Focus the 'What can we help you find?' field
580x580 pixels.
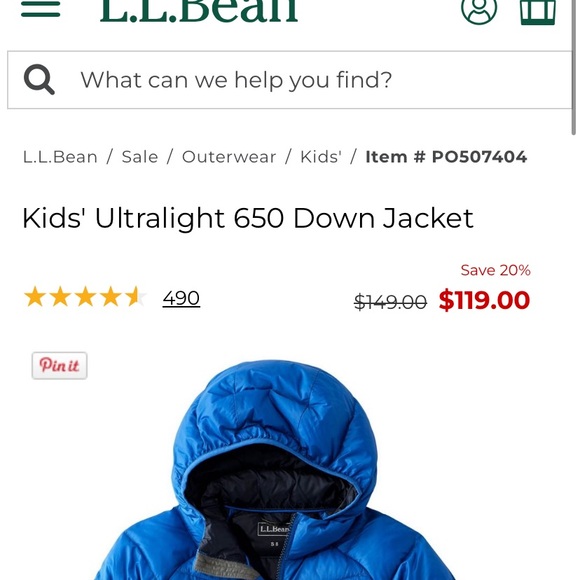290,80
